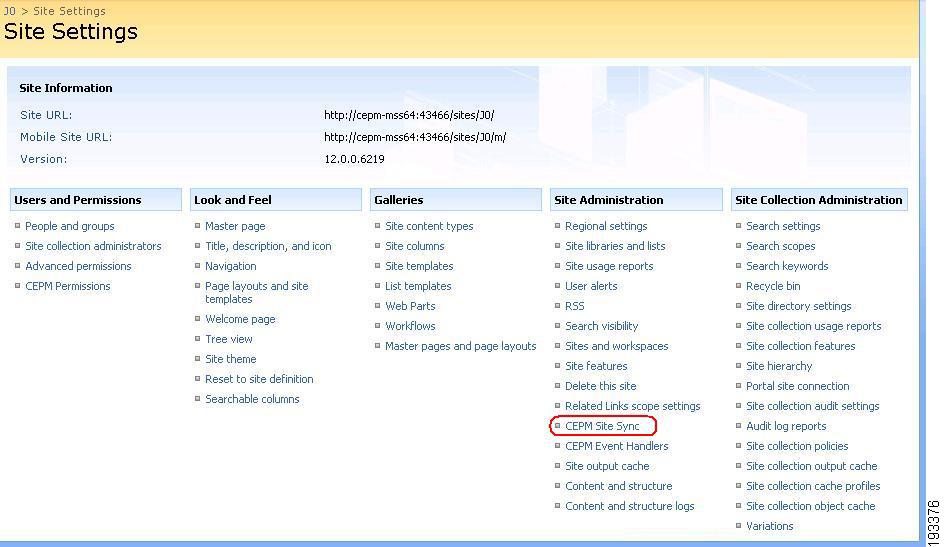Open Tree view settings
This screenshot has height=547, width=945.
tap(228, 339)
